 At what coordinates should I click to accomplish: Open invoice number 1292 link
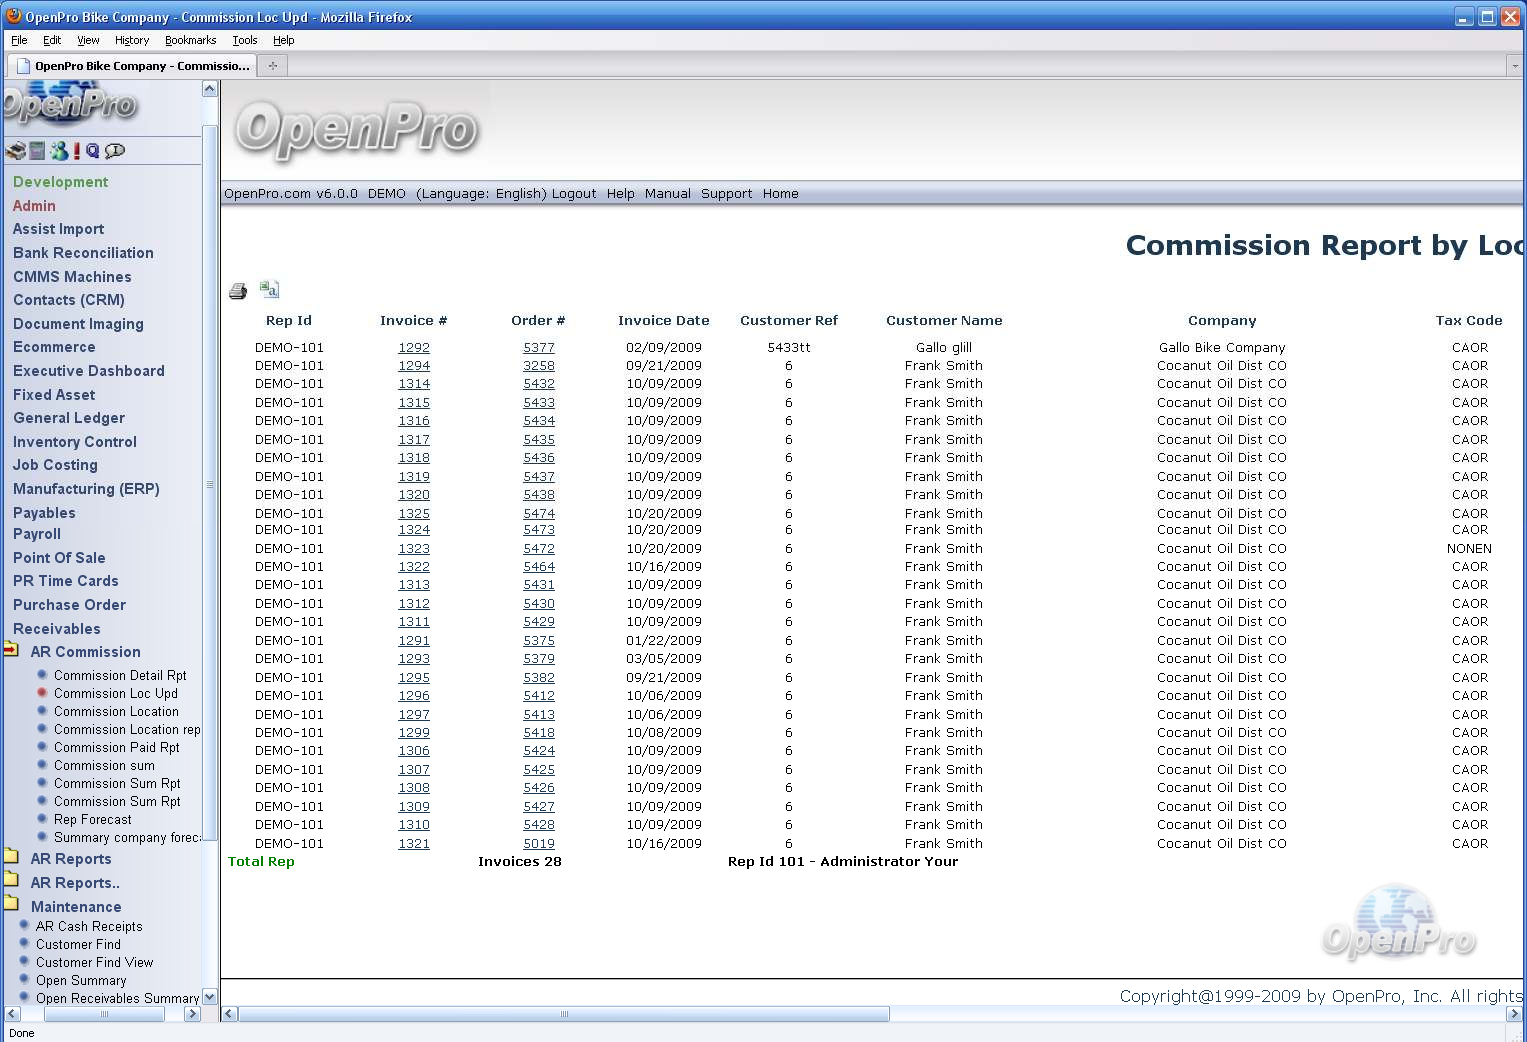(414, 348)
